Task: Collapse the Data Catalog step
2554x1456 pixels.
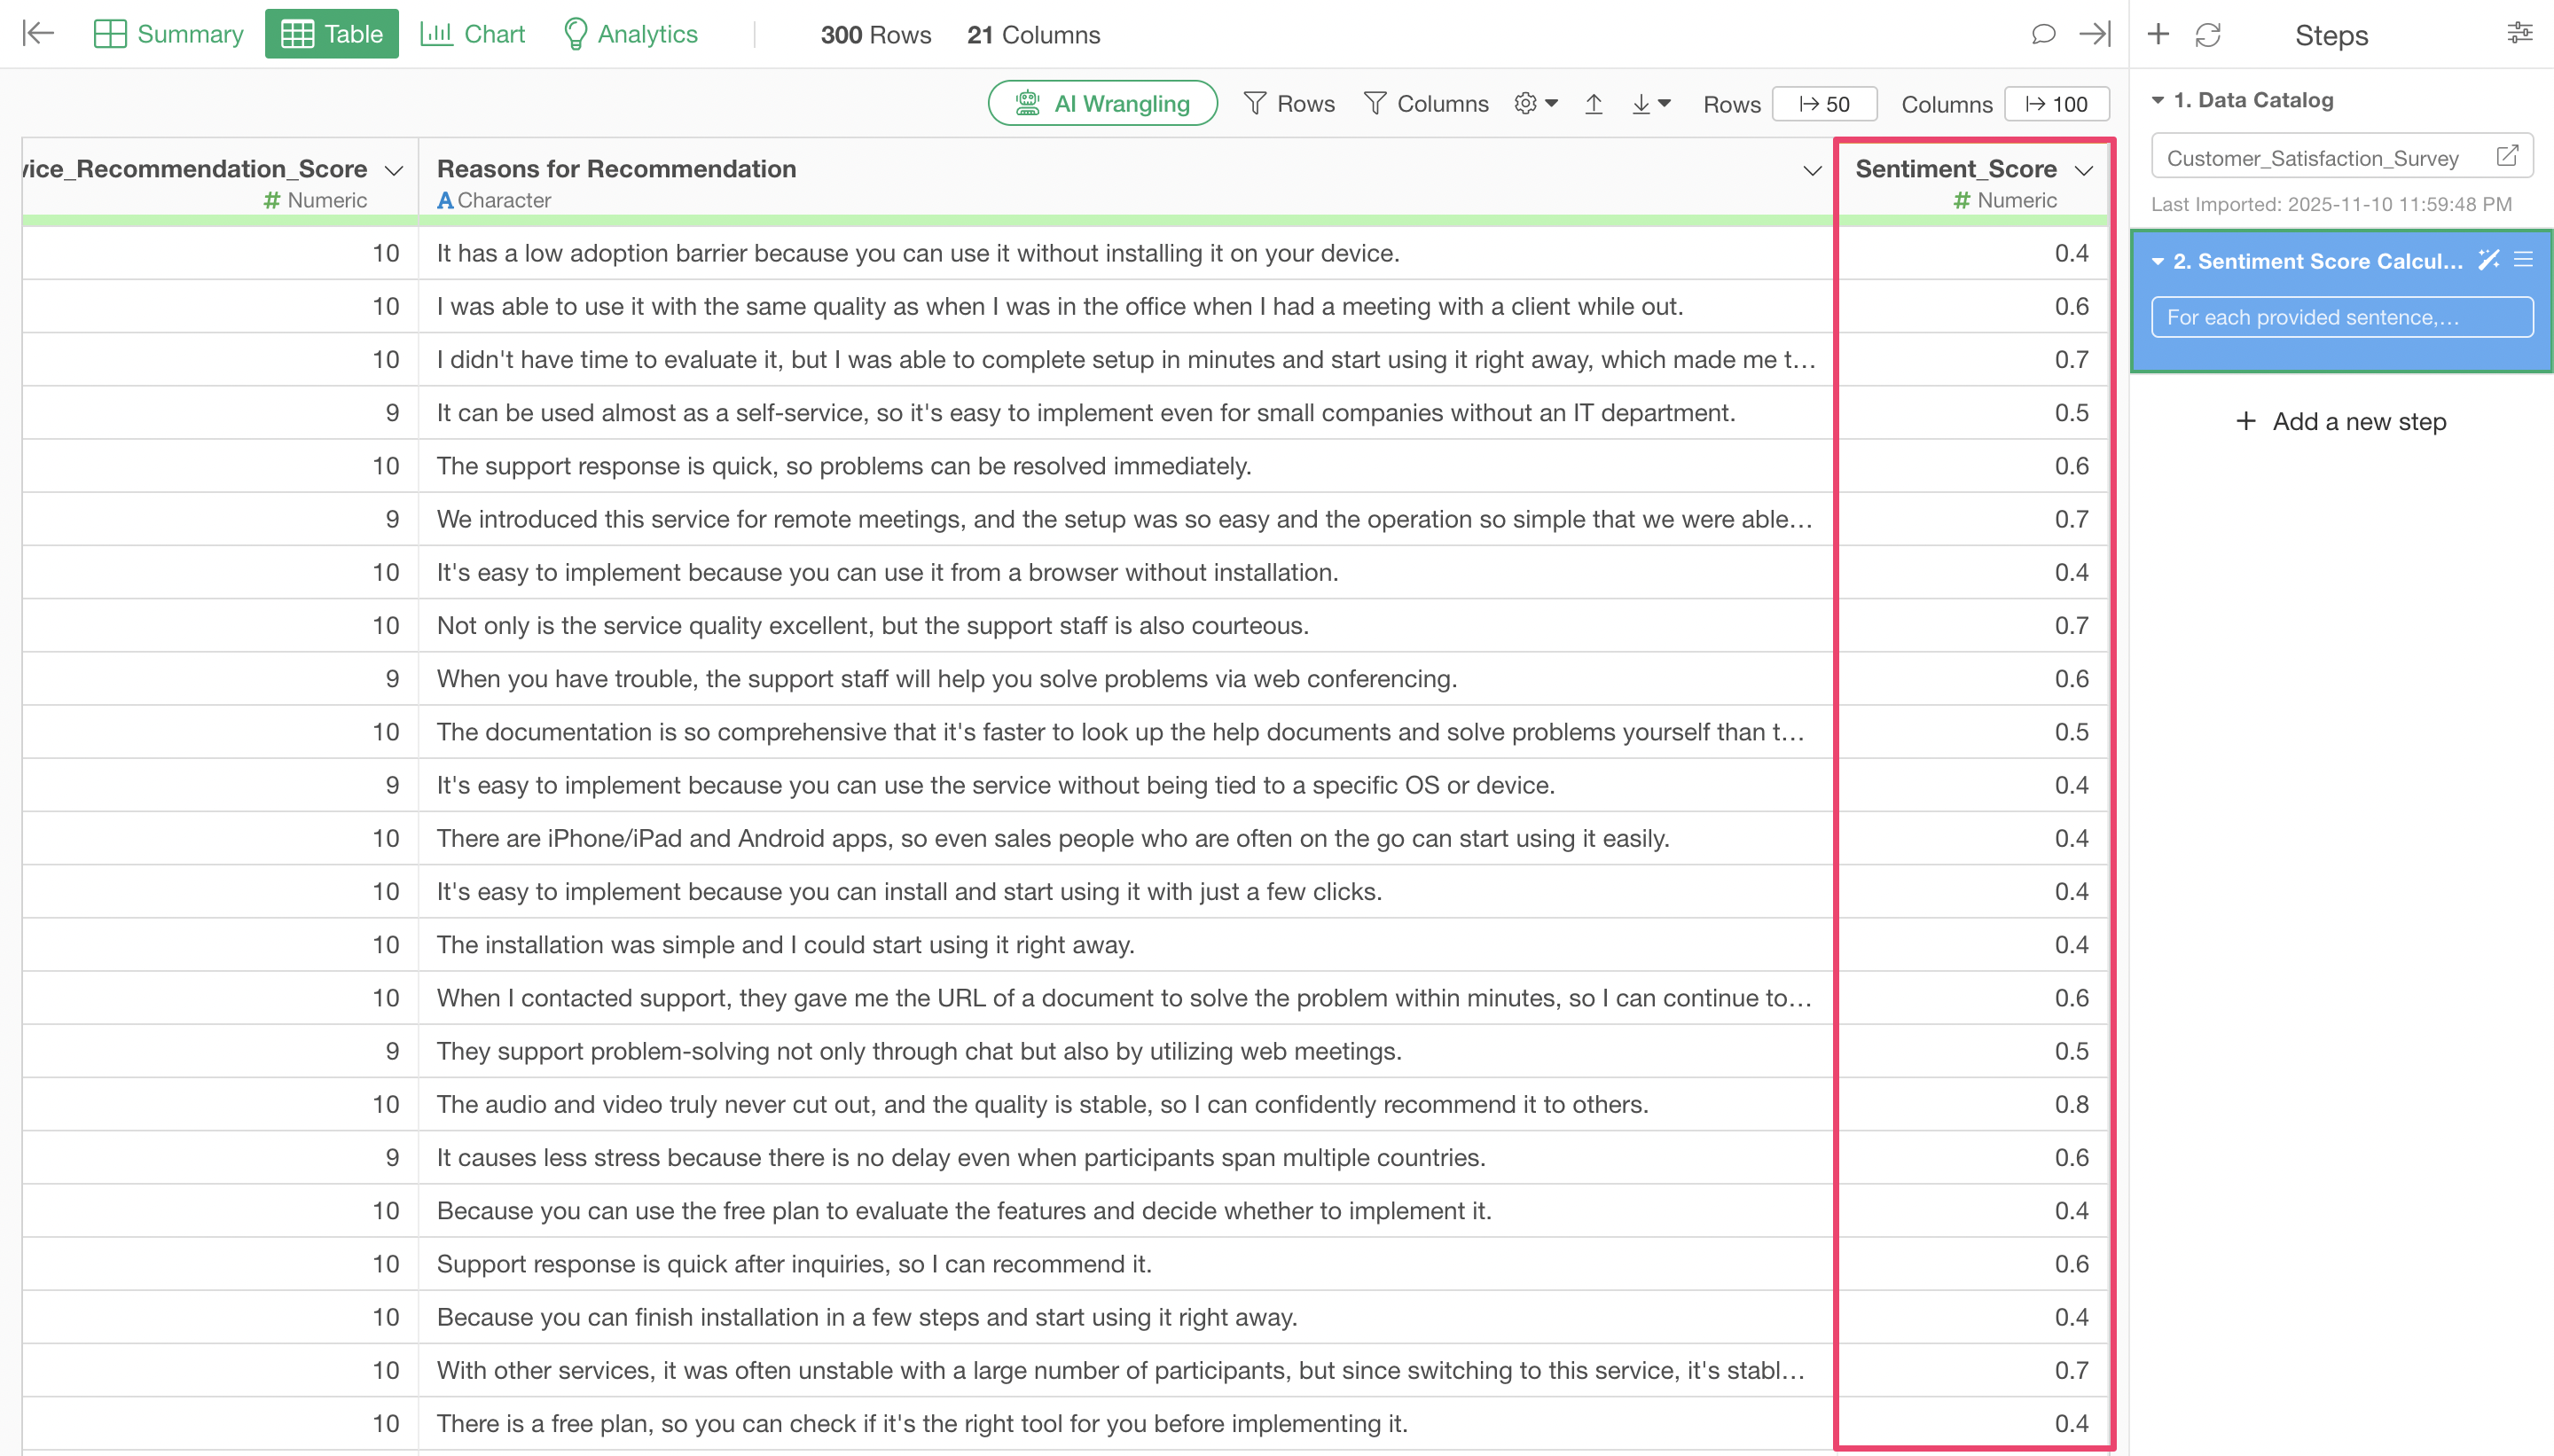Action: pyautogui.click(x=2158, y=100)
